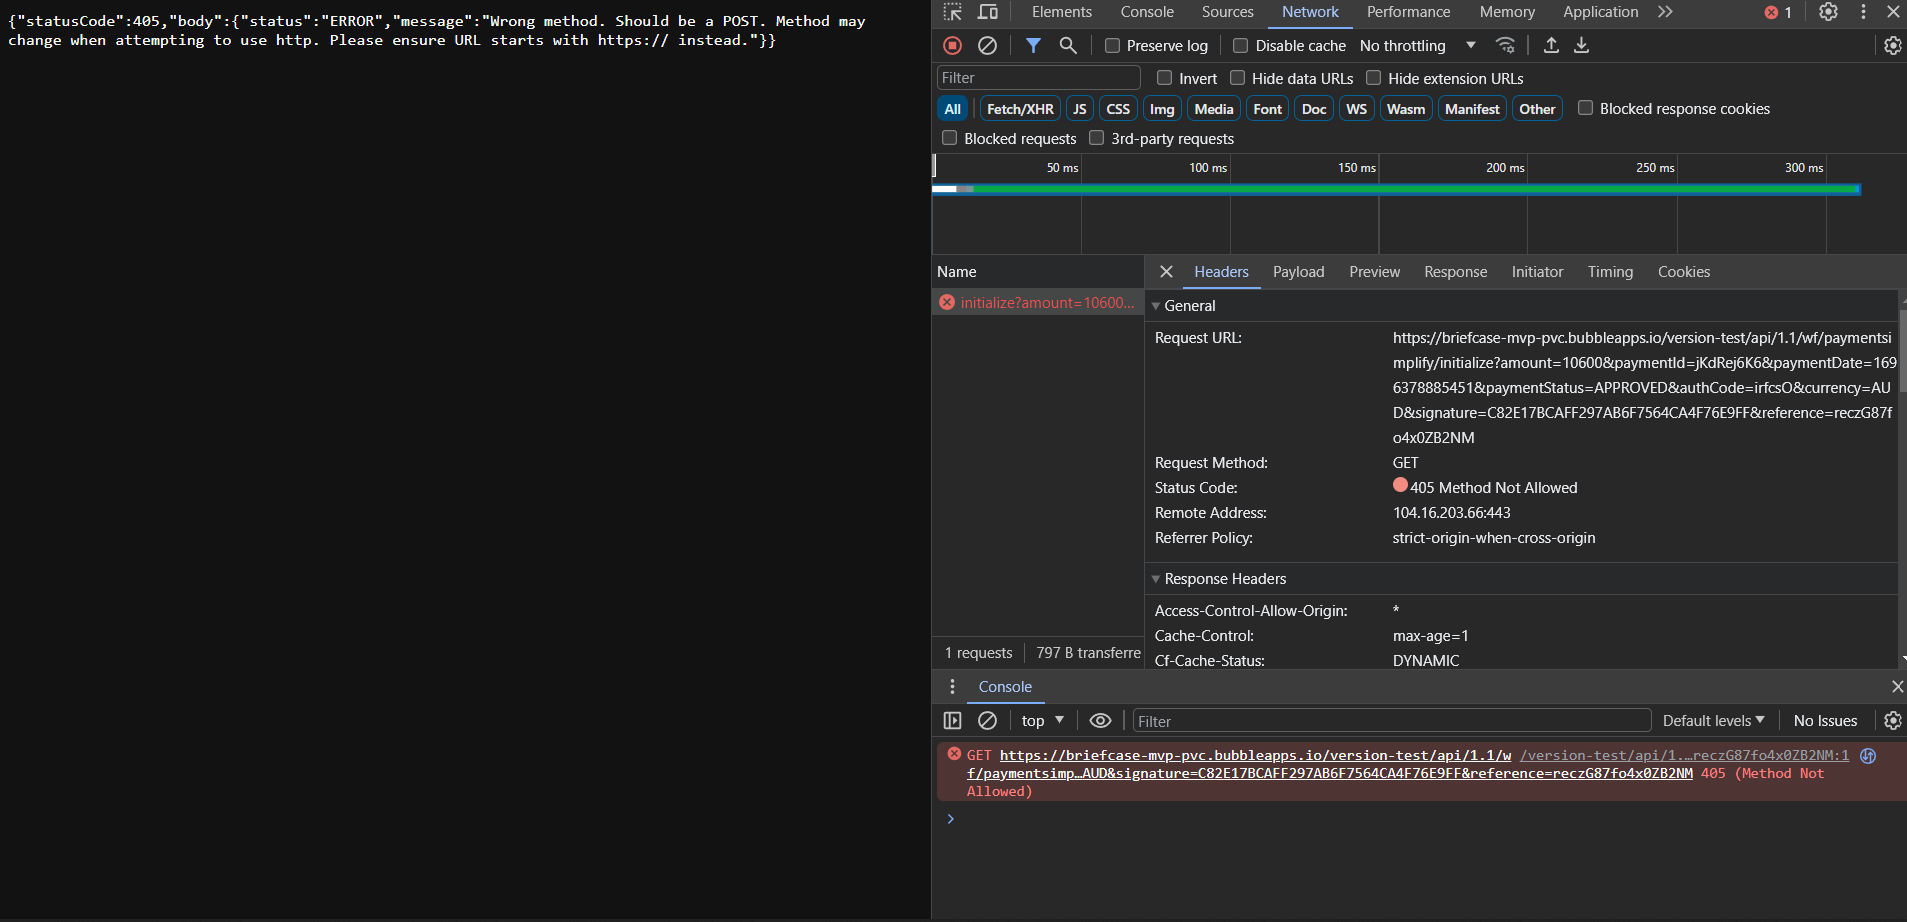The width and height of the screenshot is (1907, 922).
Task: Check Hide extension URLs
Action: 1373,78
